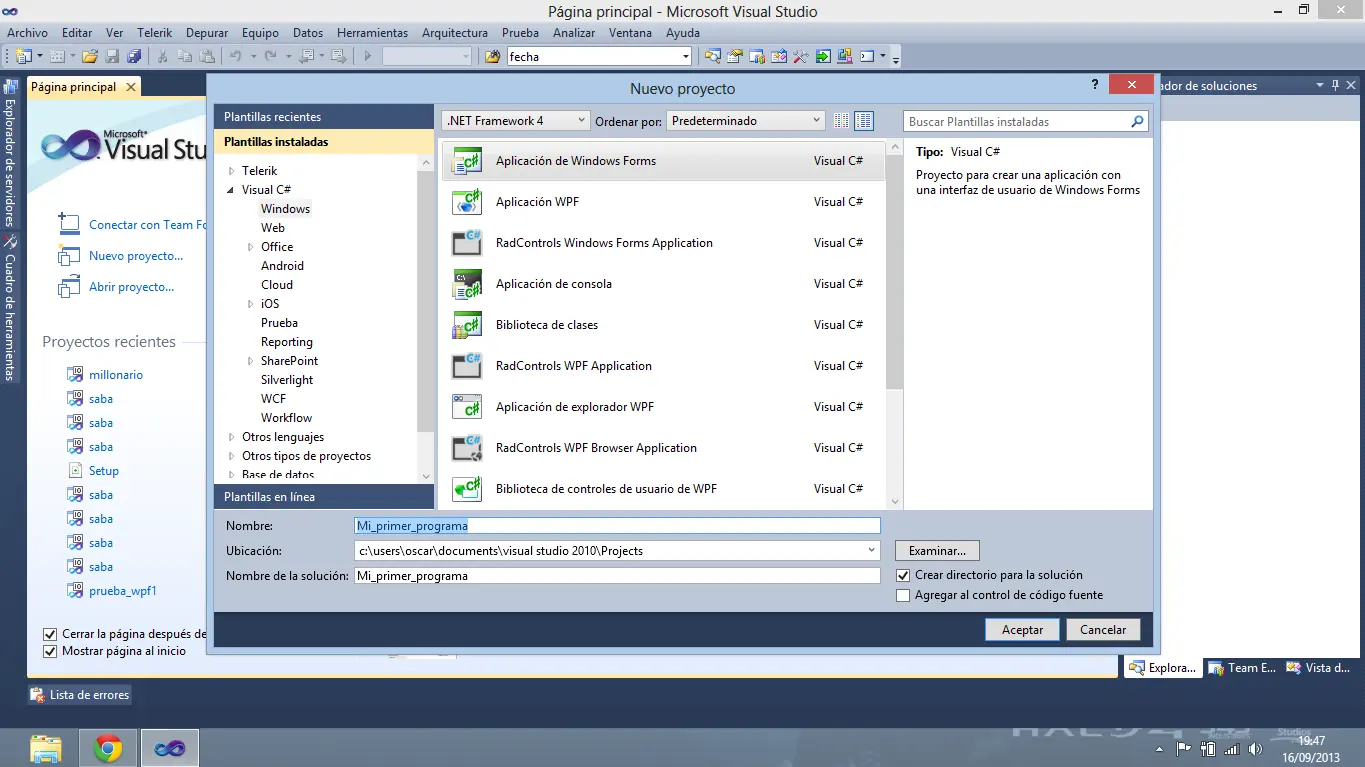Open the Lista de errores tab

(x=80, y=695)
